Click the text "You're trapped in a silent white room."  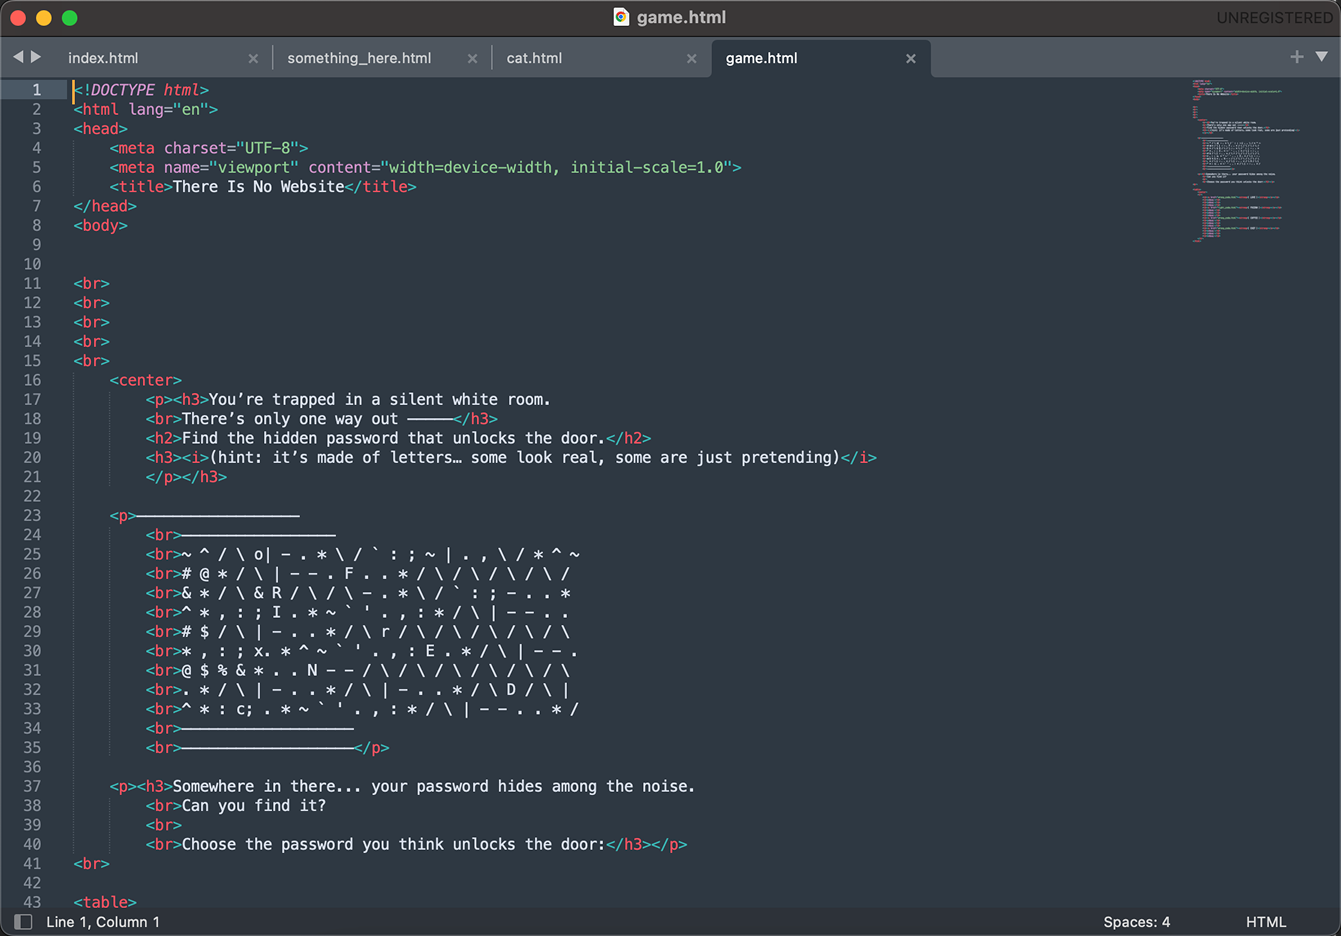pos(380,400)
